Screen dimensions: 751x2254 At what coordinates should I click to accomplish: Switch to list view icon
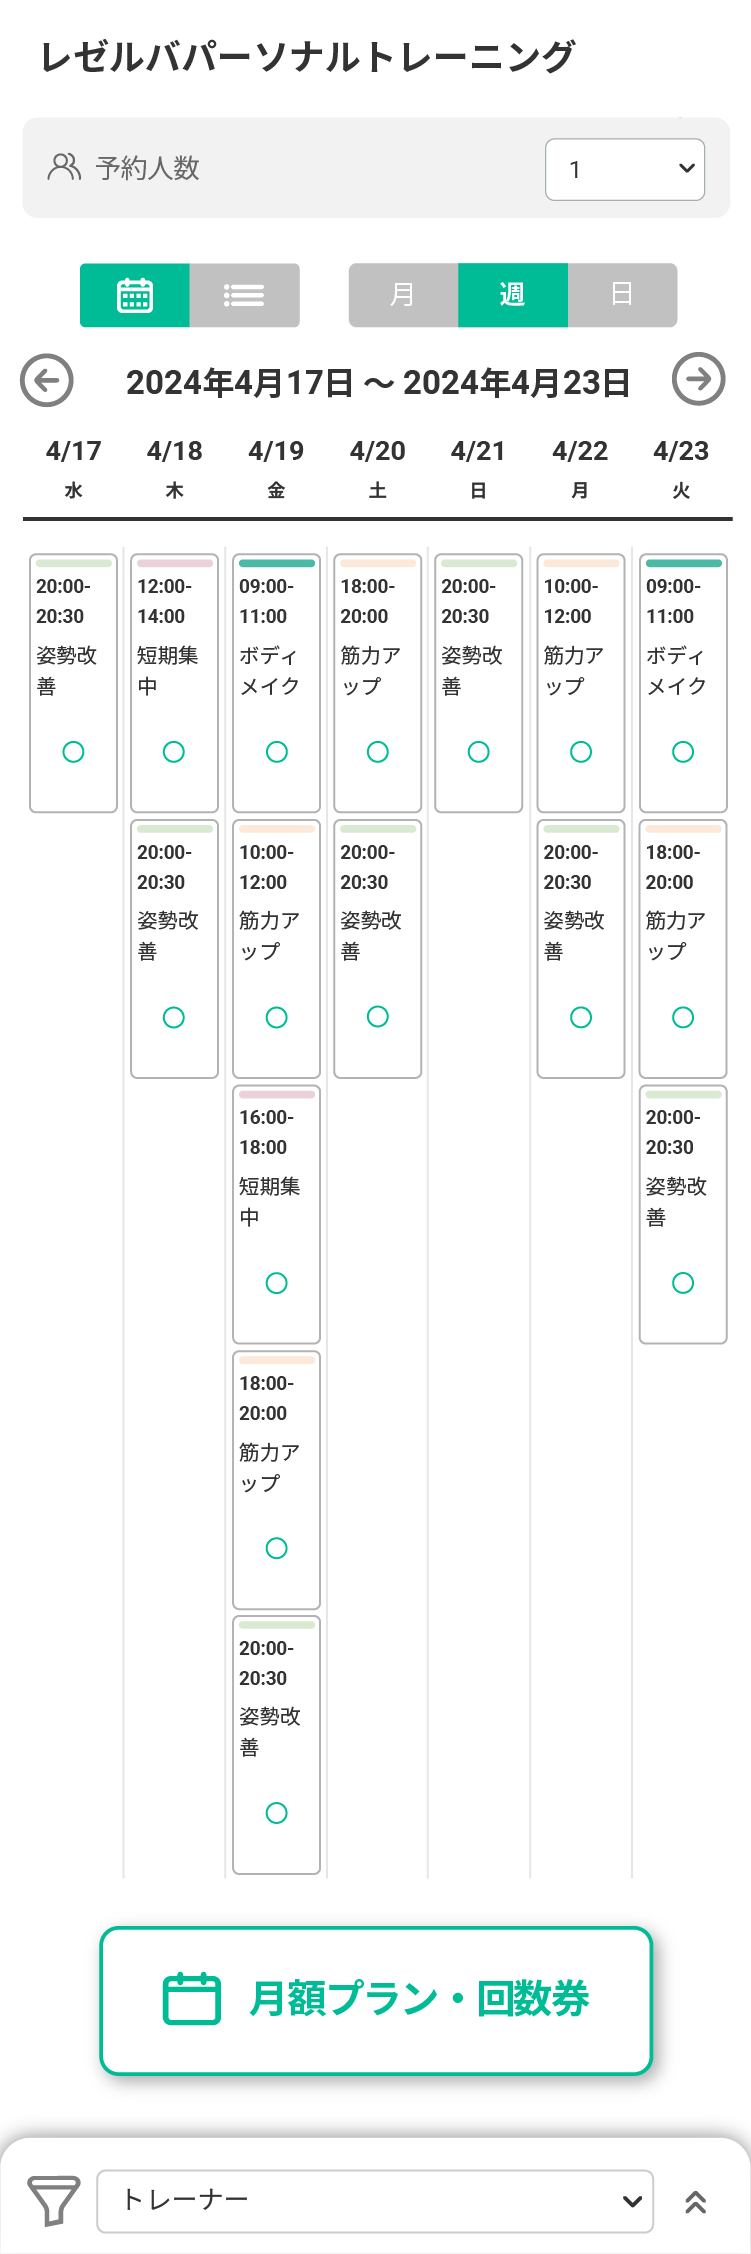coord(244,295)
